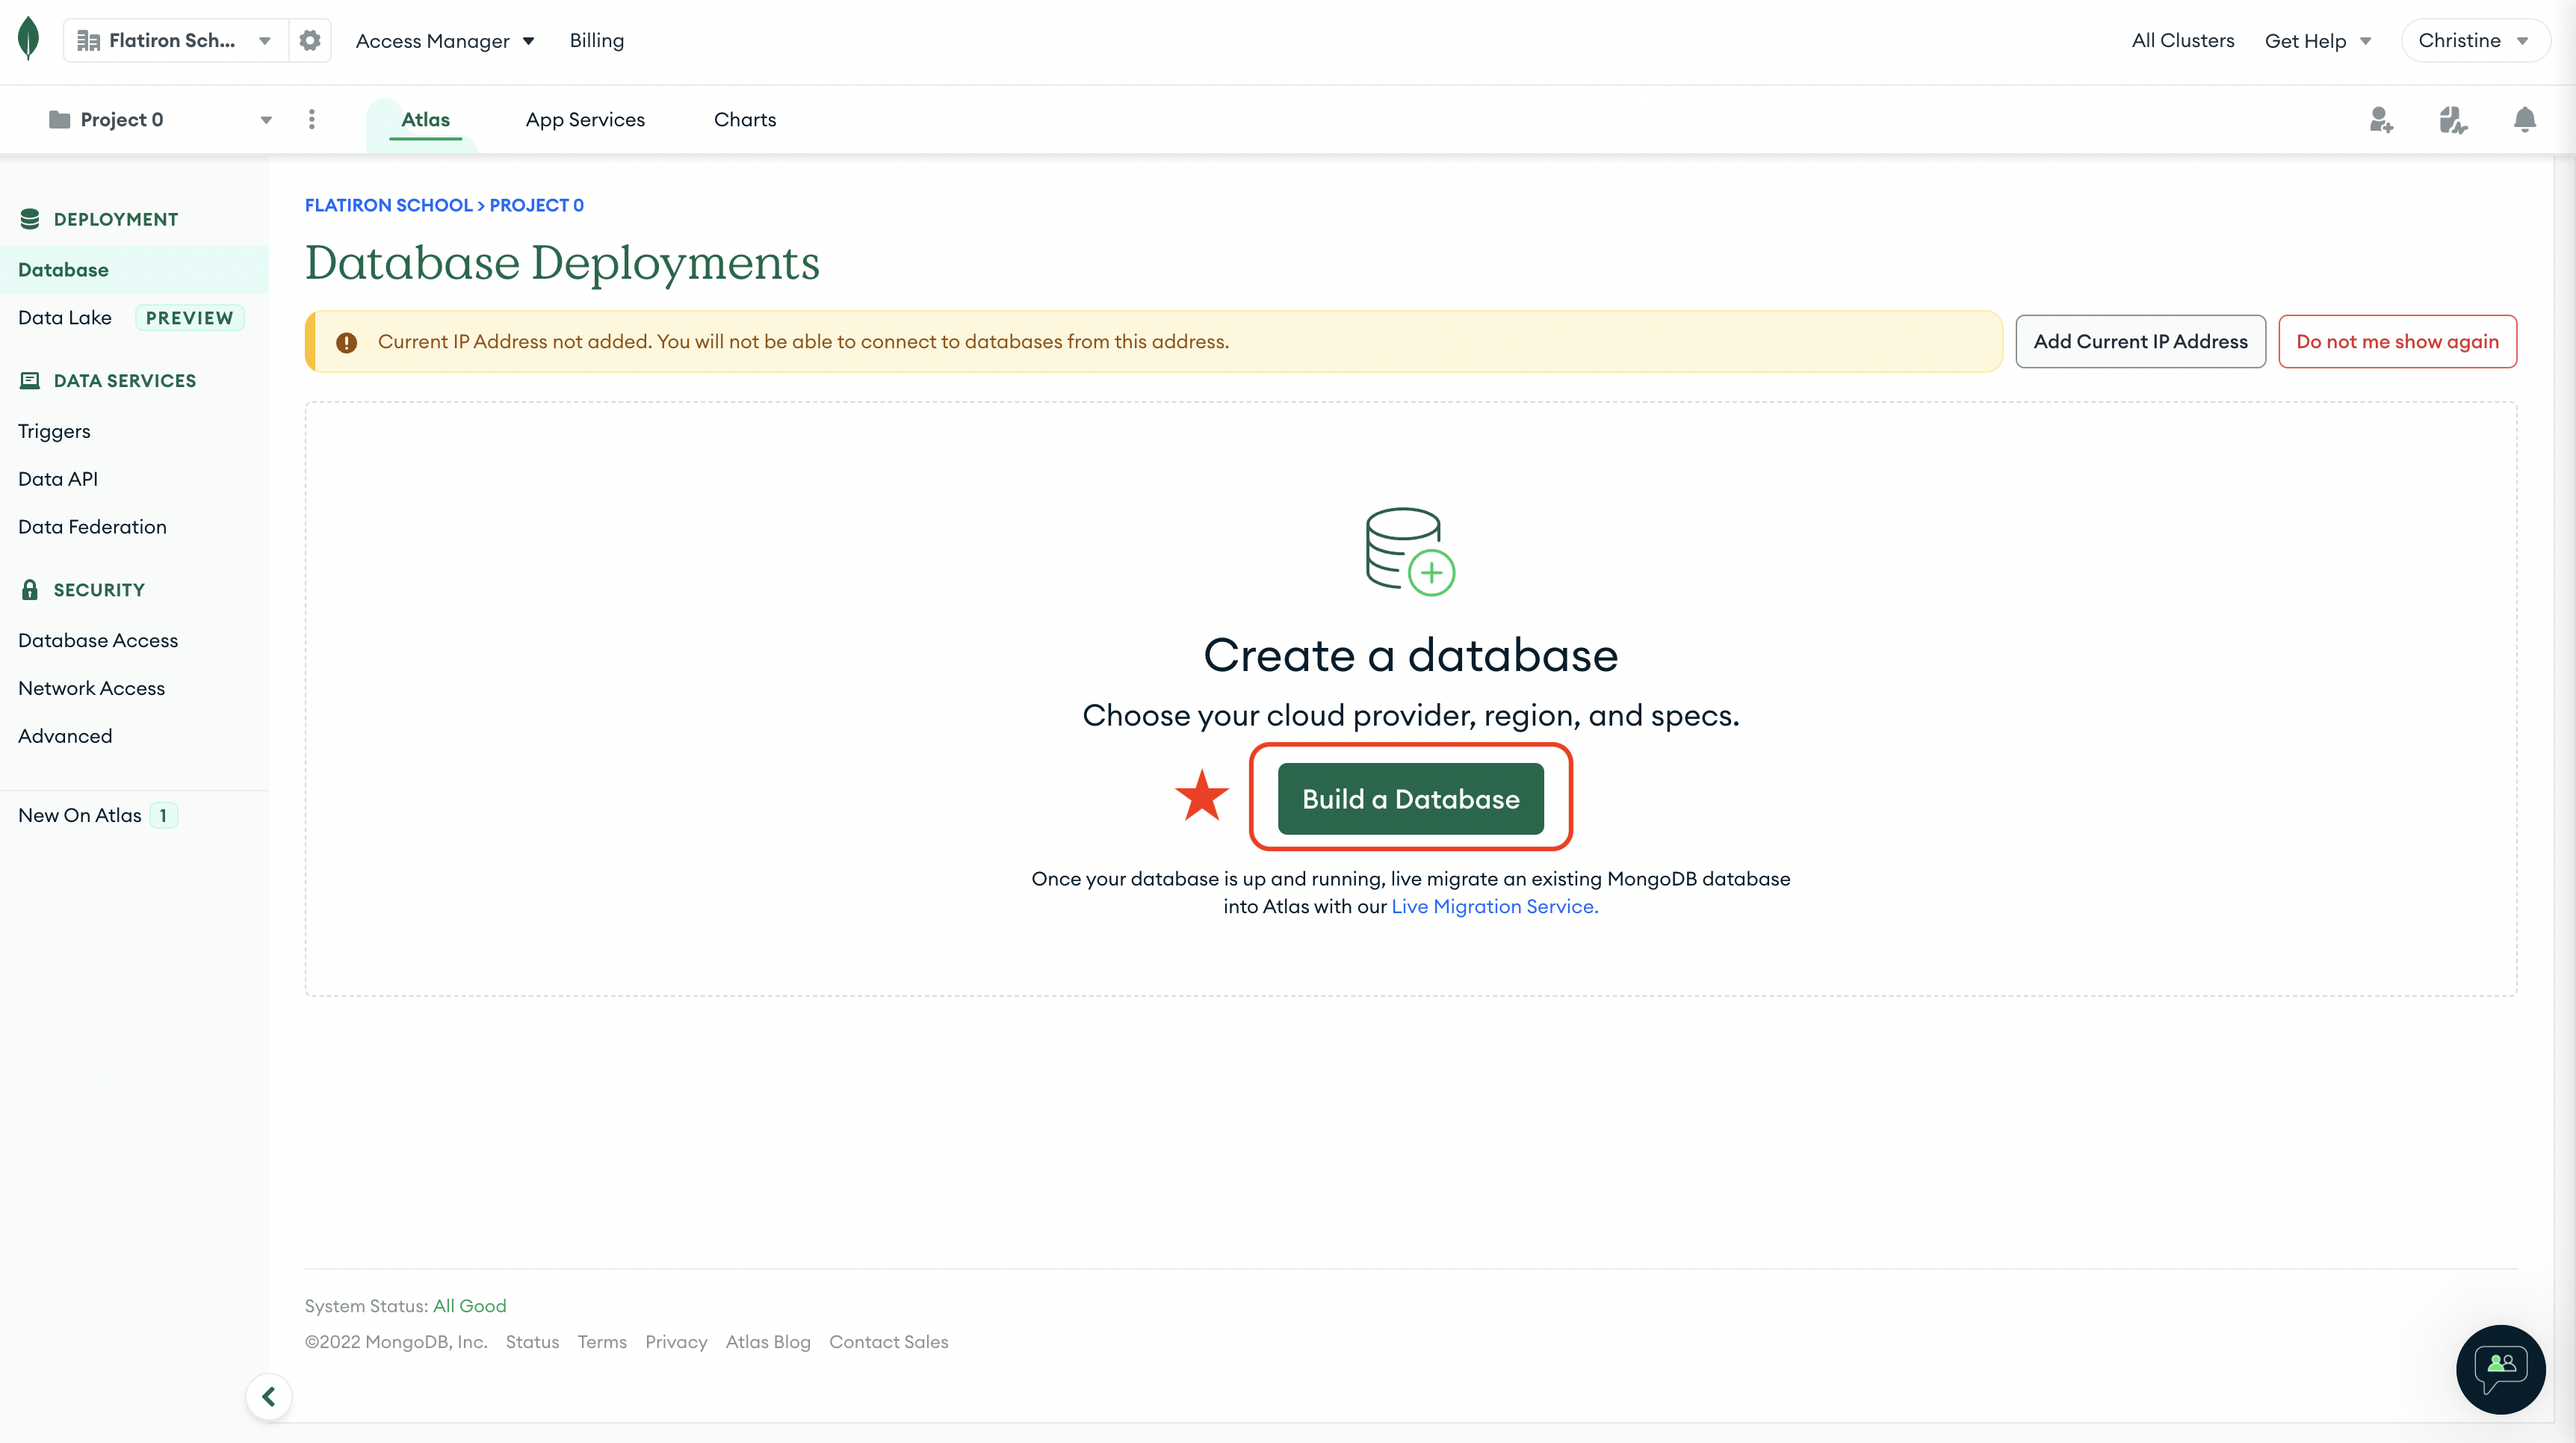Check system status via All Good indicator
Screen dimensions: 2576x1443
coord(470,1305)
